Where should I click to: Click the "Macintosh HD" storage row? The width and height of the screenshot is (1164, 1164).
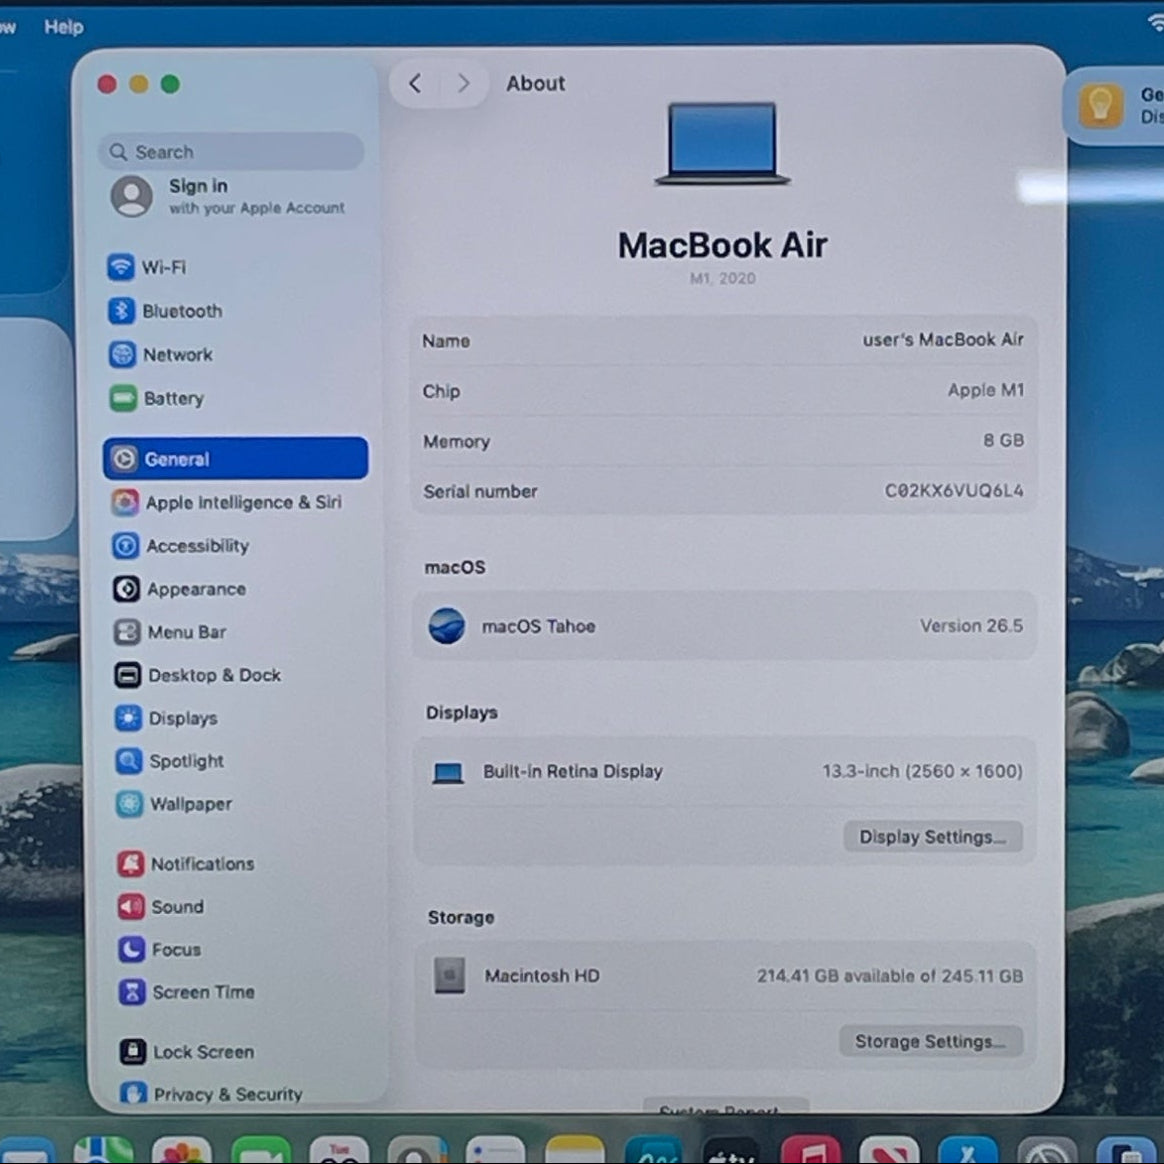[725, 975]
